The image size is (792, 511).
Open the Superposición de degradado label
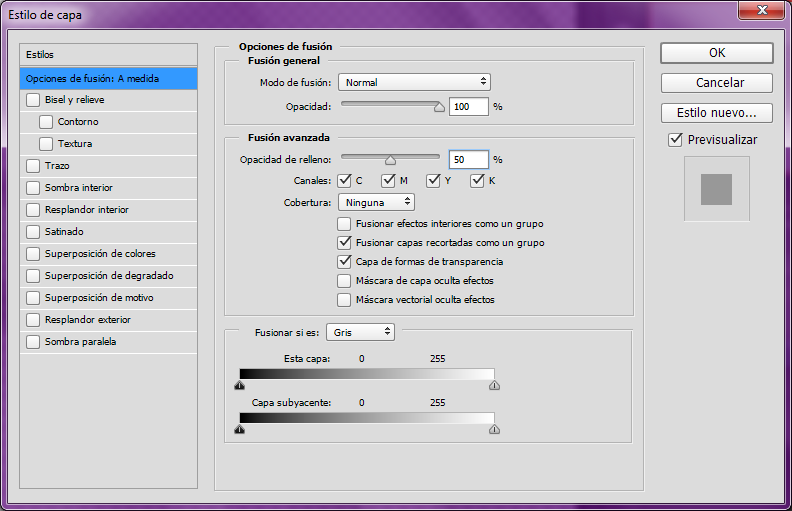tap(109, 276)
